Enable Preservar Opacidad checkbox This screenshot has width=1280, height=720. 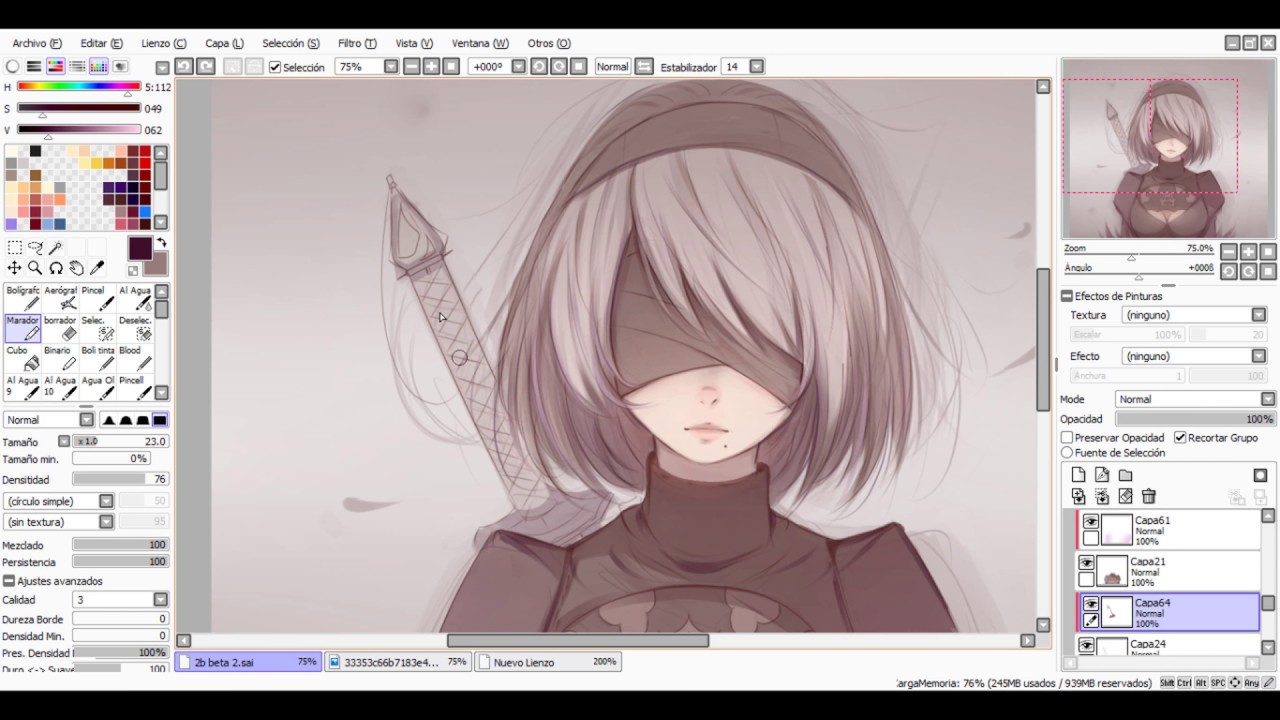click(x=1067, y=438)
